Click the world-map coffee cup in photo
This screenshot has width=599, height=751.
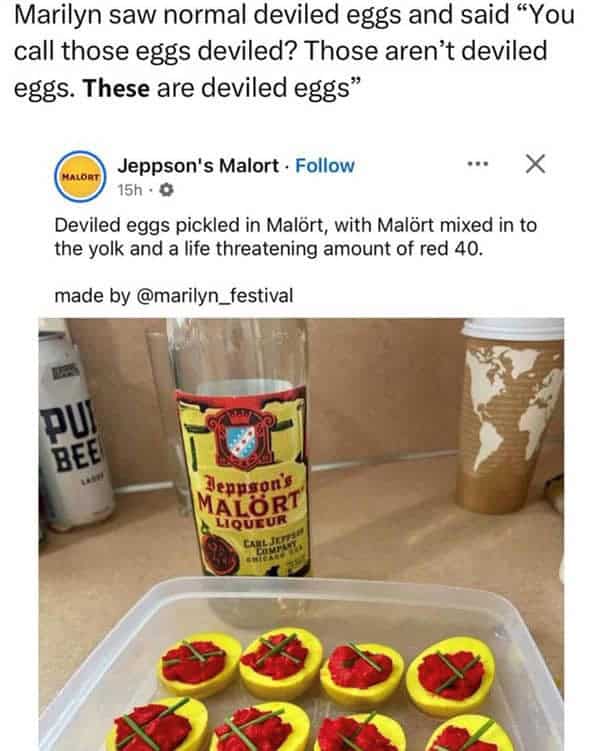coord(509,416)
